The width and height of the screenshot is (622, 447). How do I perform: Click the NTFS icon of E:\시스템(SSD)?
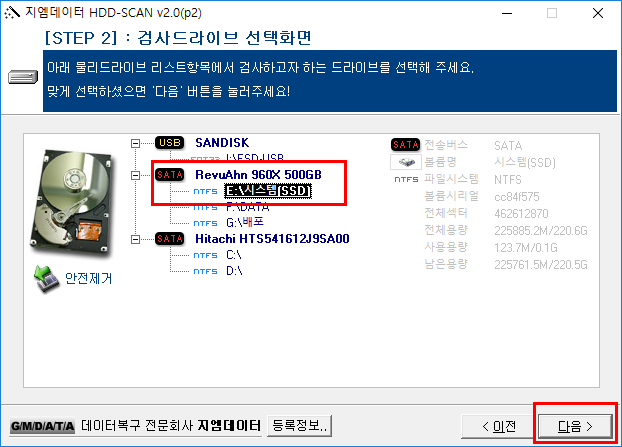205,192
